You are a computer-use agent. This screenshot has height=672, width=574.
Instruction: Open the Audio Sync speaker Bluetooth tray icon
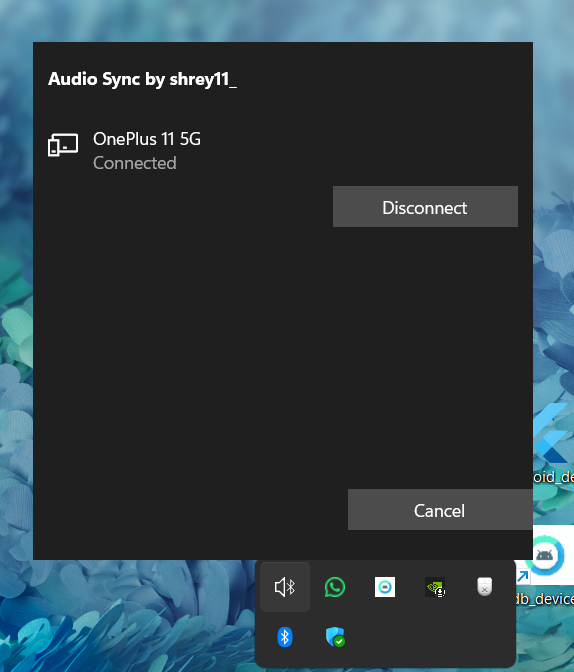[285, 587]
